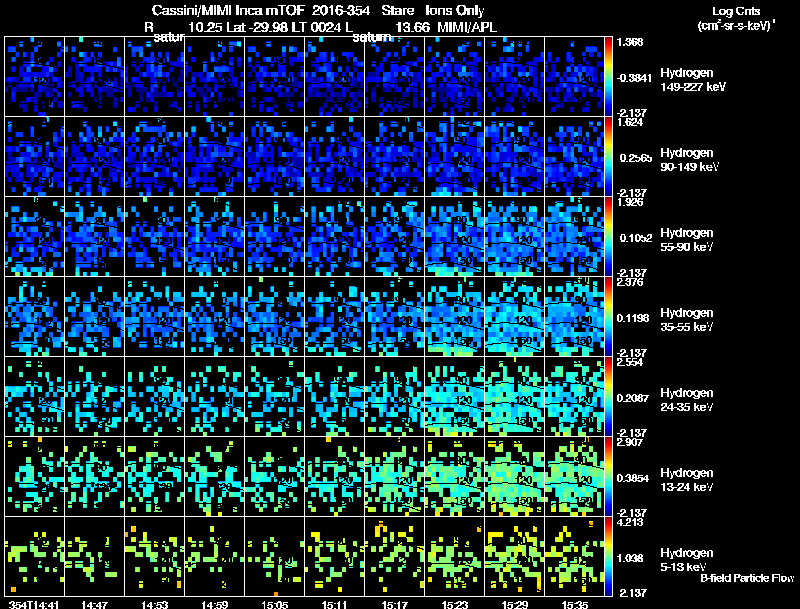Select the Hydrogen 5-13 keV panel at 15:17
This screenshot has width=800, height=609.
coord(394,557)
